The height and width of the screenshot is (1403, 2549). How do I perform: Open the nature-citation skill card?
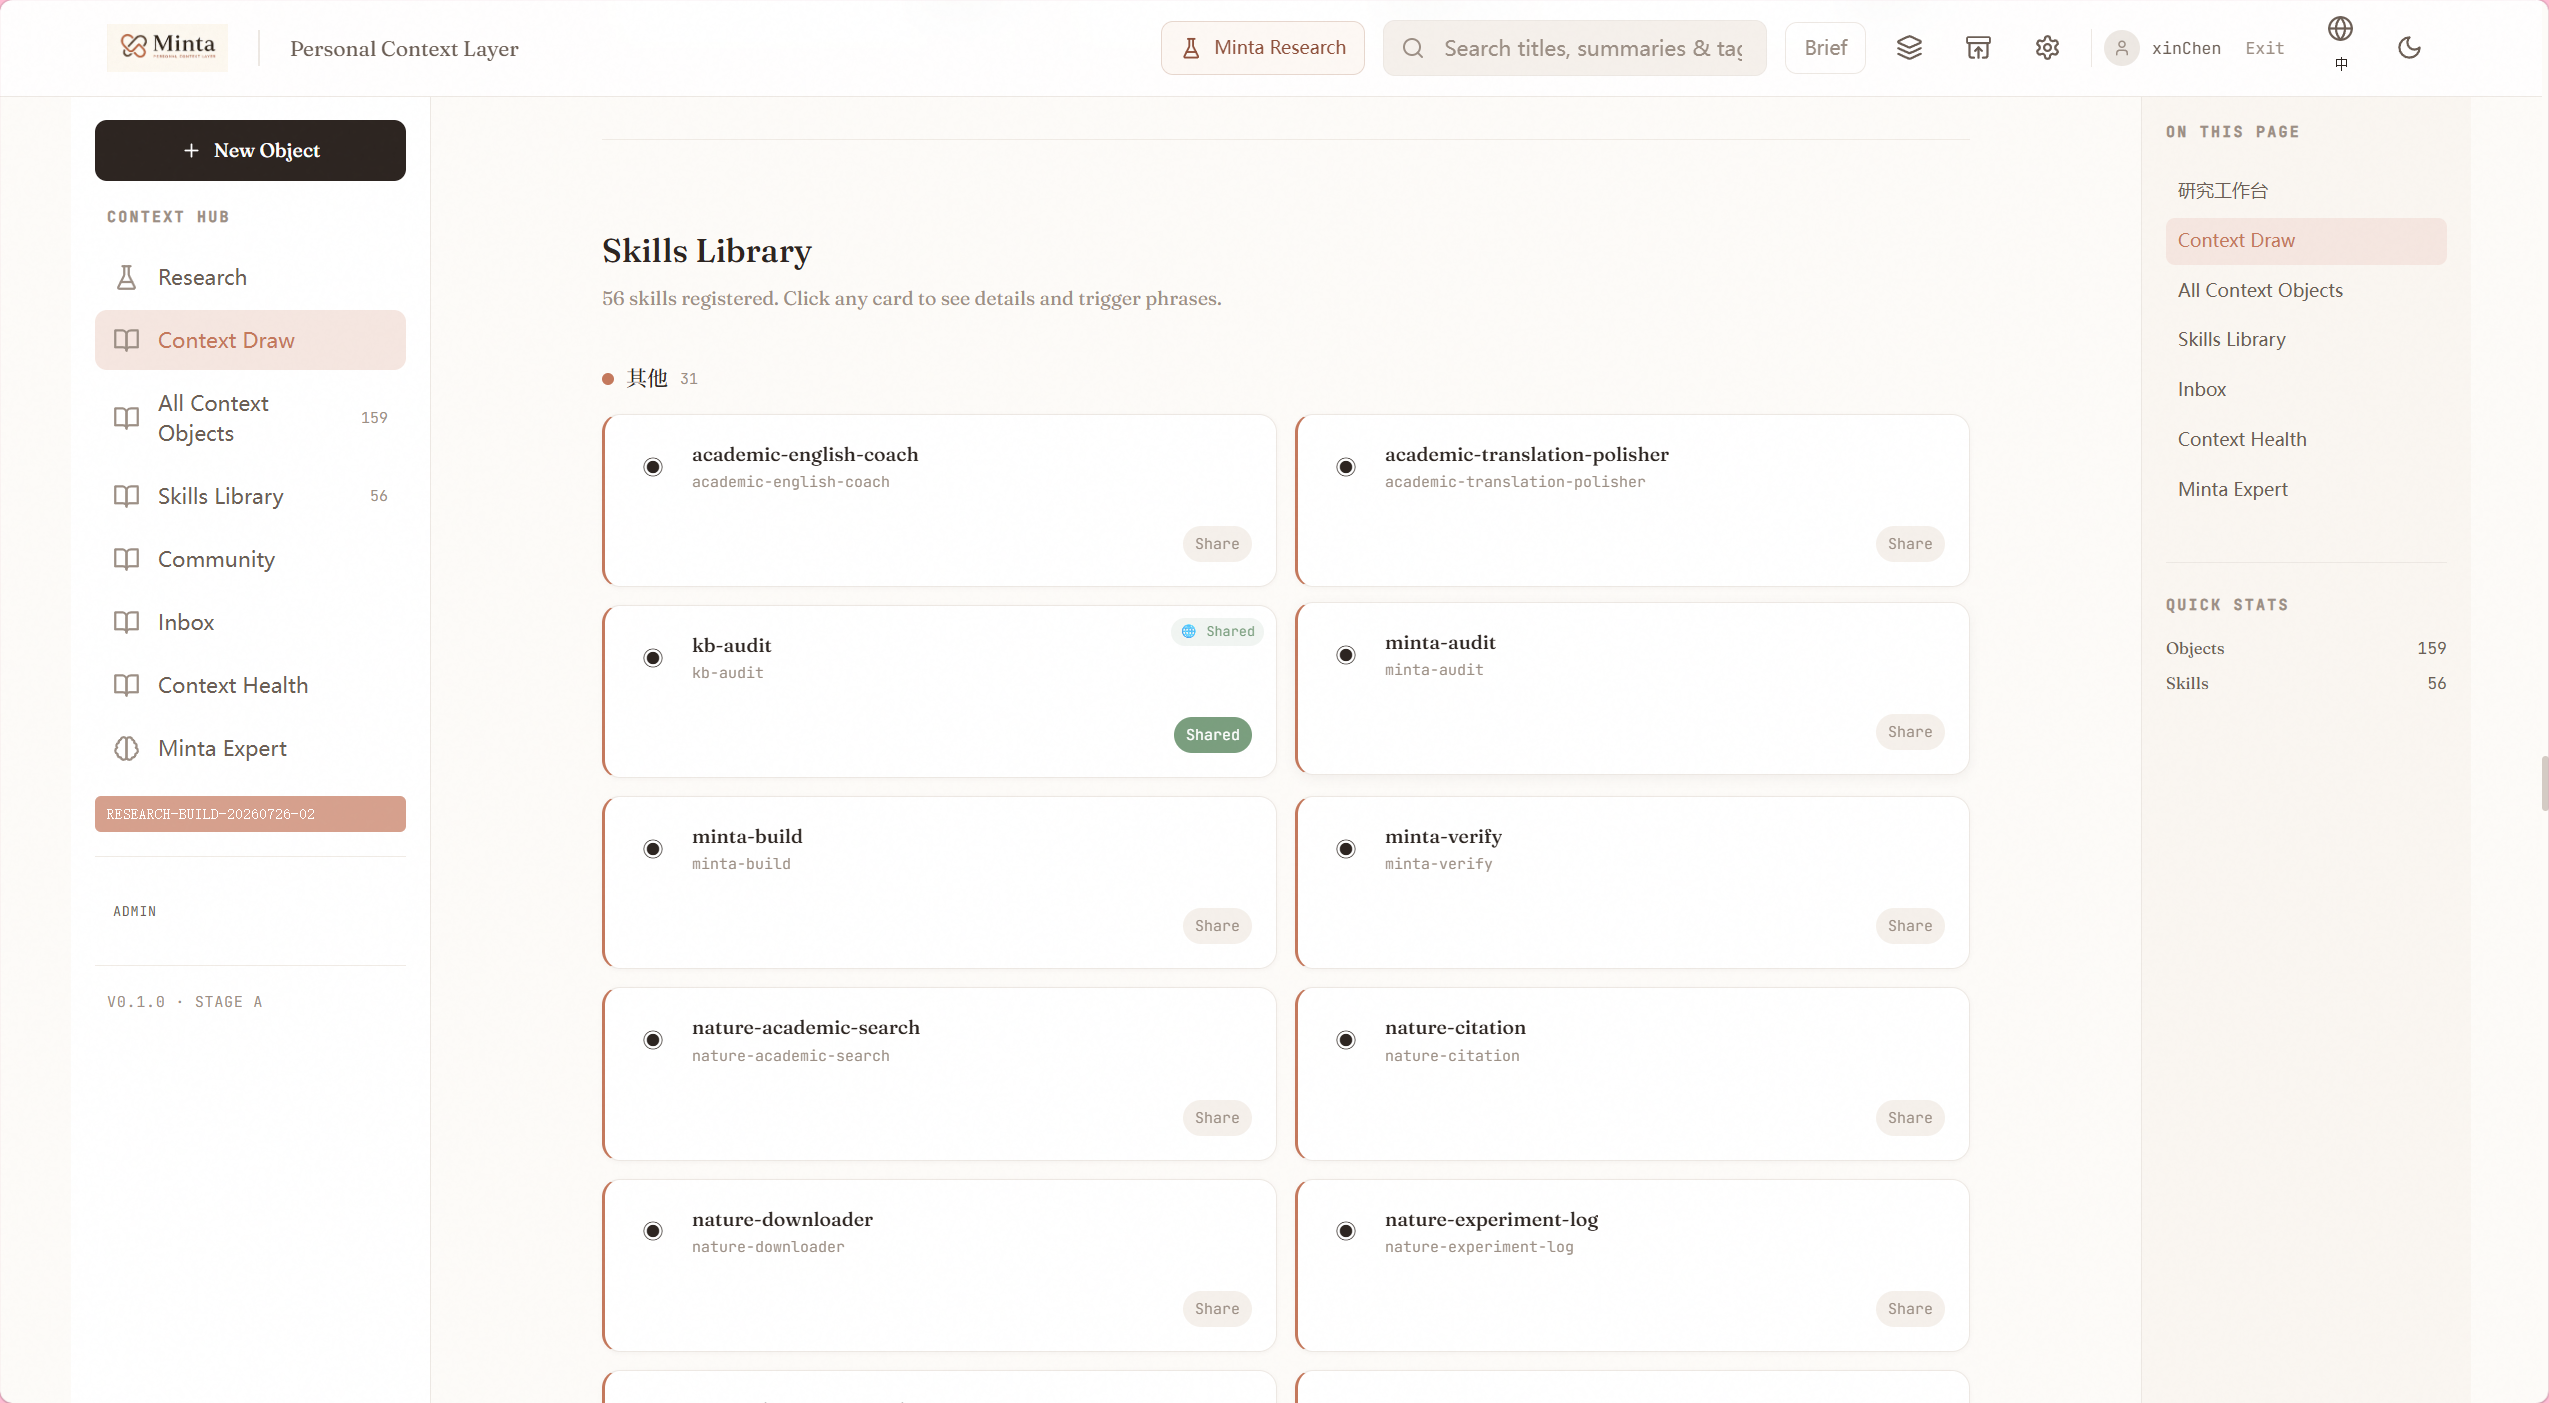click(x=1632, y=1074)
